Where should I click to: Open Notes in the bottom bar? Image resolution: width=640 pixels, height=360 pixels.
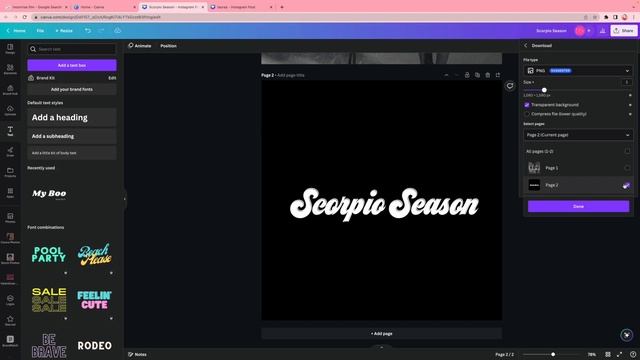tap(138, 354)
